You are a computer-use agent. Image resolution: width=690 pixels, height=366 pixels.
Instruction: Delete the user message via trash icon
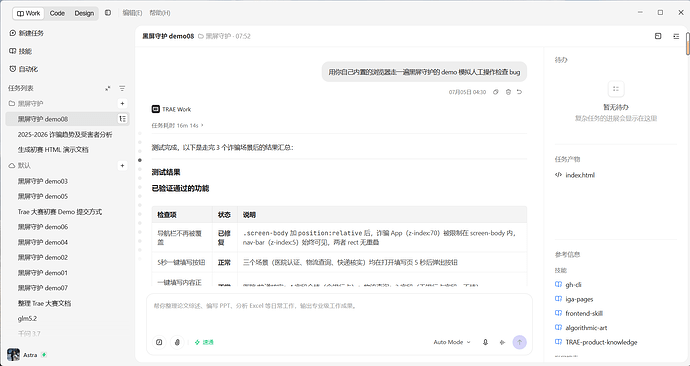(508, 92)
